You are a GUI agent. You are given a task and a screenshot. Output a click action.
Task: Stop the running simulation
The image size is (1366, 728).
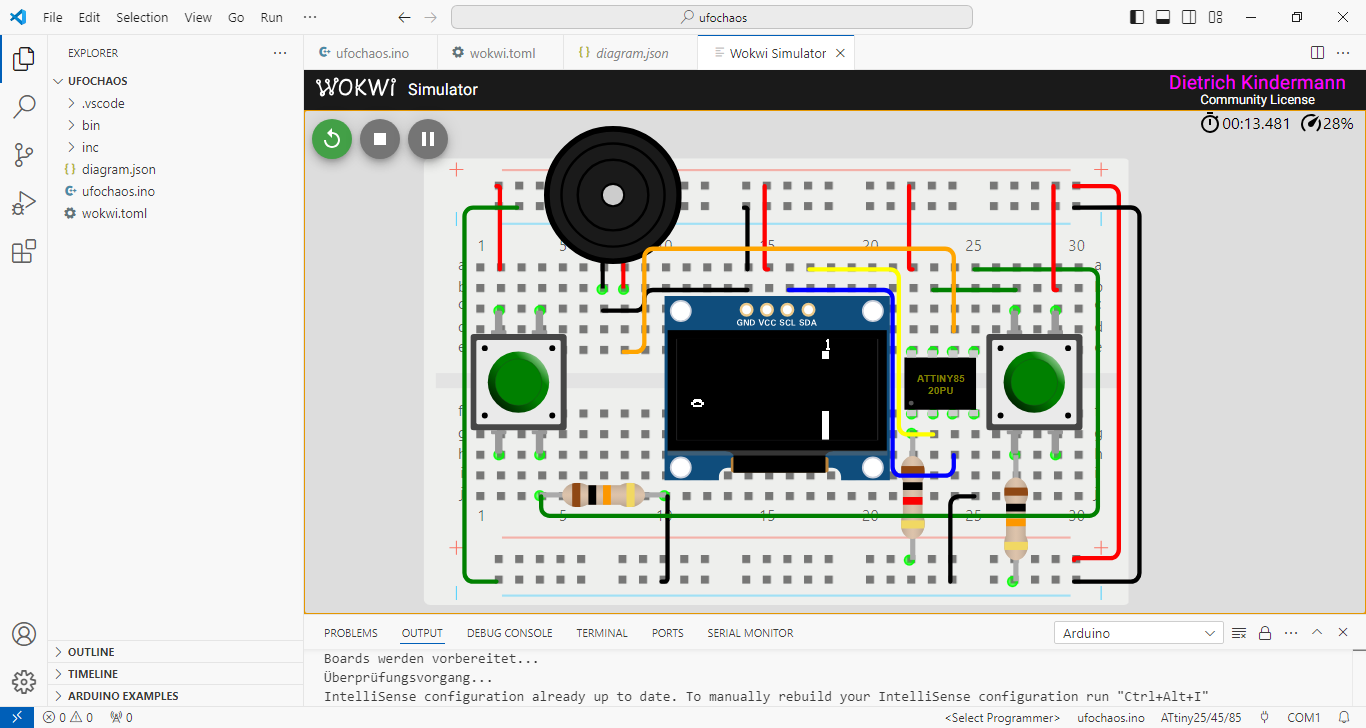click(x=380, y=139)
